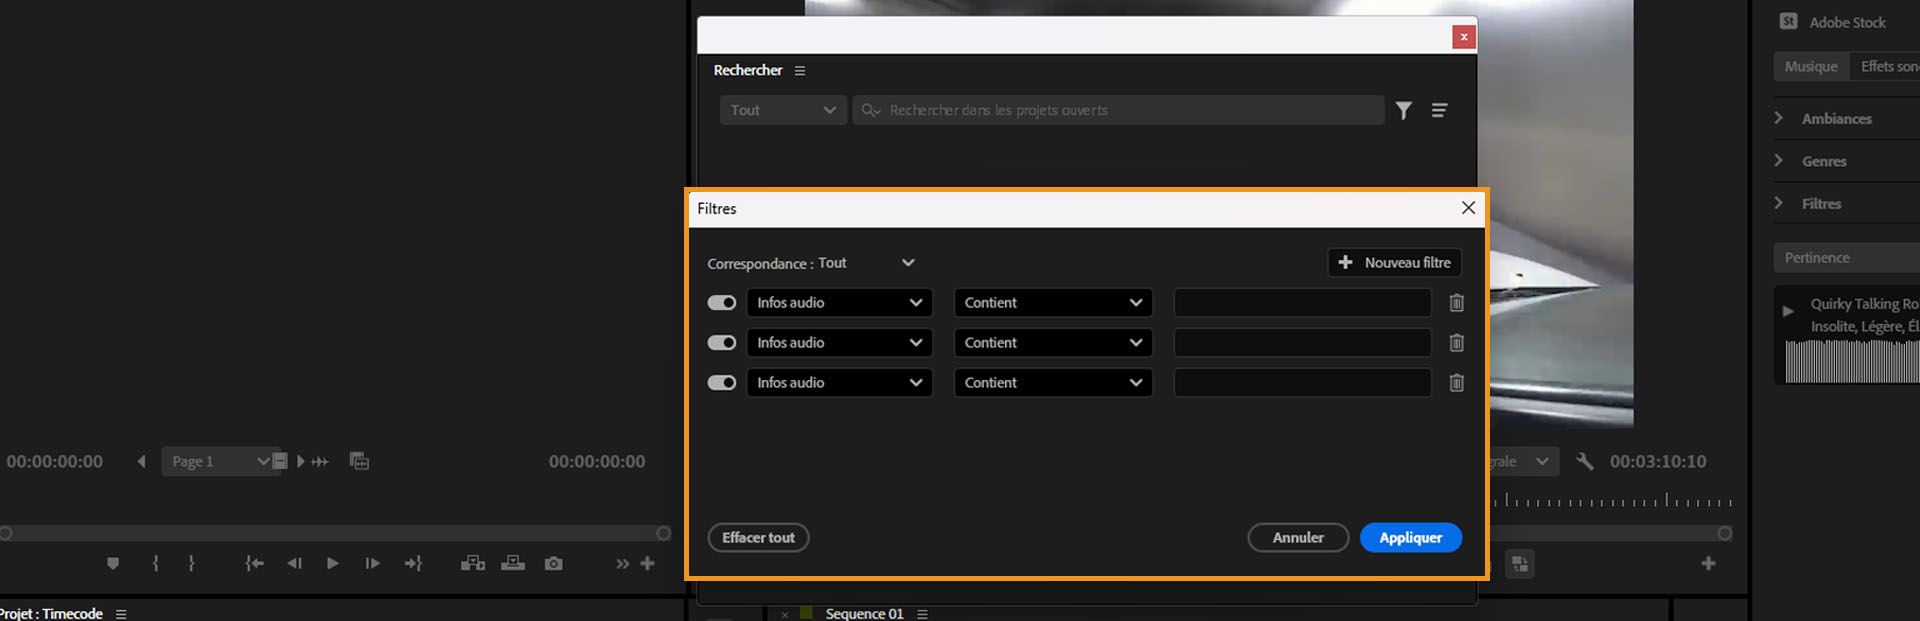Viewport: 1920px width, 621px height.
Task: Open second row Infos audio dropdown
Action: tap(840, 343)
